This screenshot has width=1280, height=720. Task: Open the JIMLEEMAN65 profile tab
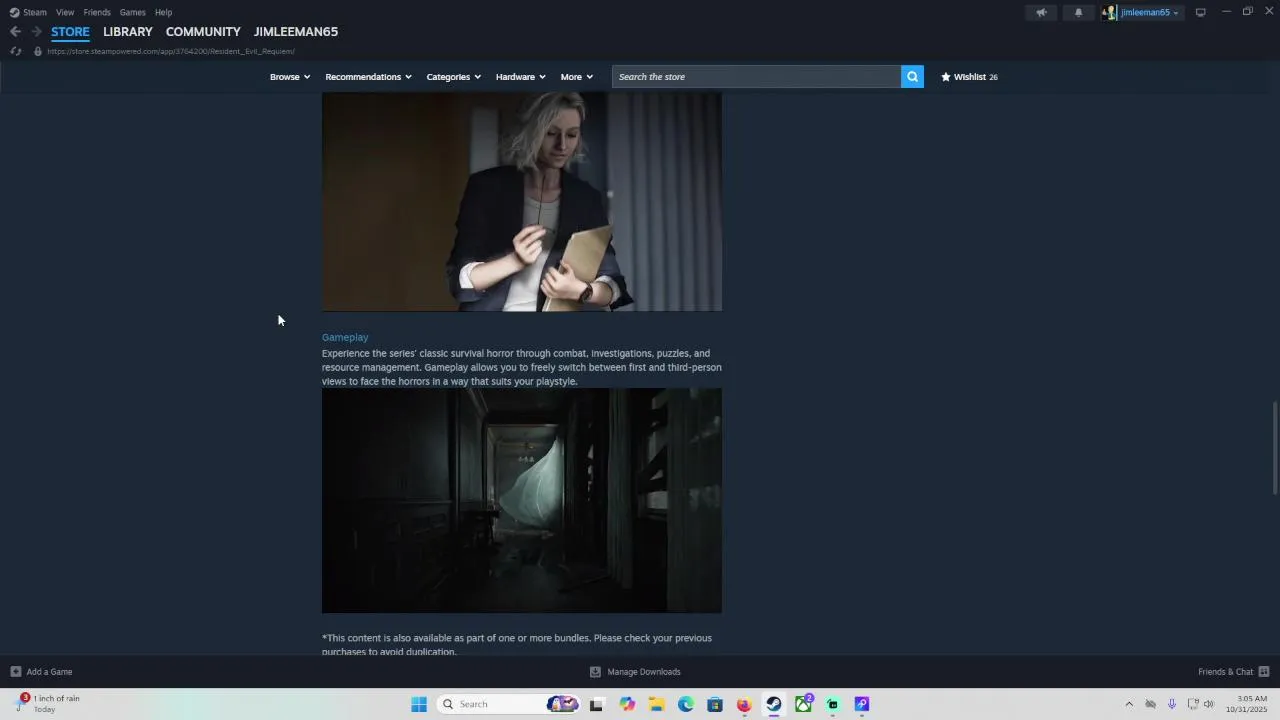[296, 32]
